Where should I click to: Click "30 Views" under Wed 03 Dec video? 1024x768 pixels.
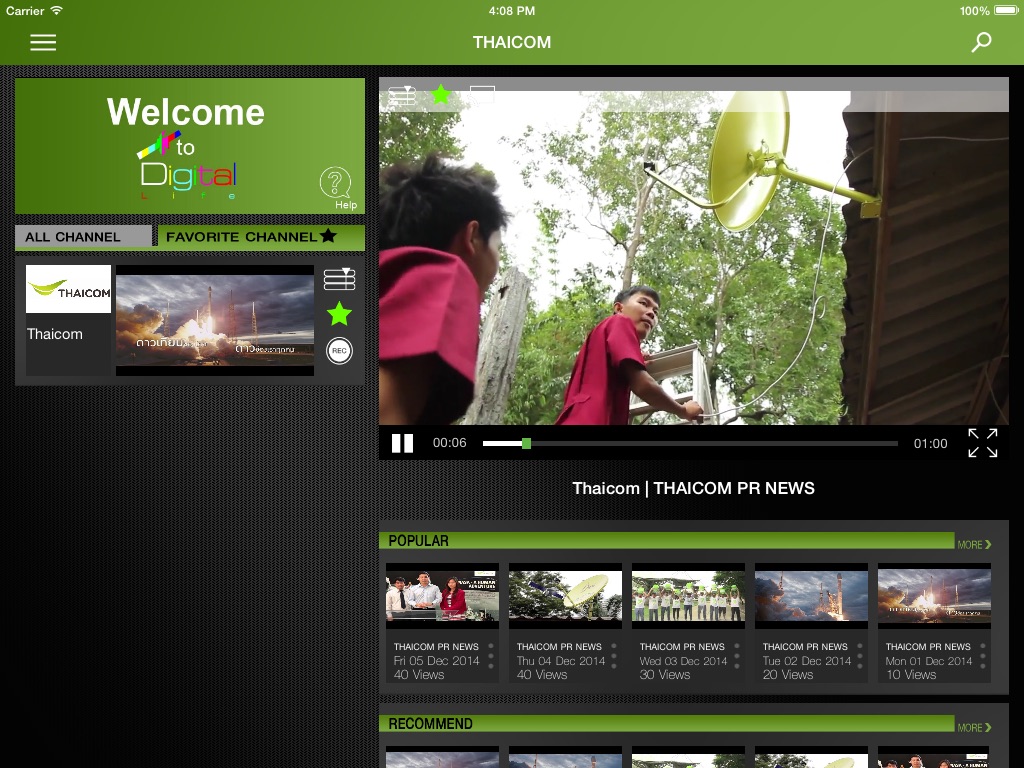click(x=665, y=675)
